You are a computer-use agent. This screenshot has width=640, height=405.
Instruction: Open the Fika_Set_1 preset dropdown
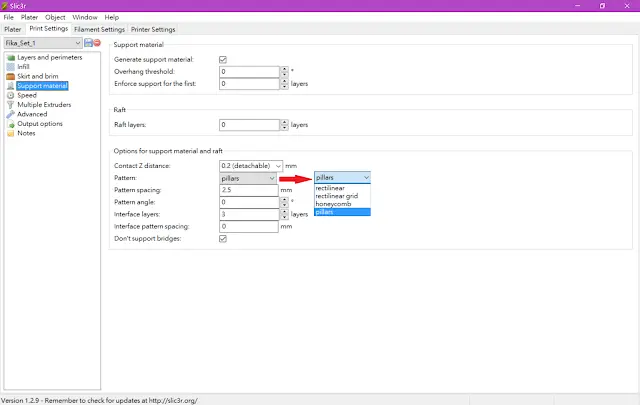43,43
